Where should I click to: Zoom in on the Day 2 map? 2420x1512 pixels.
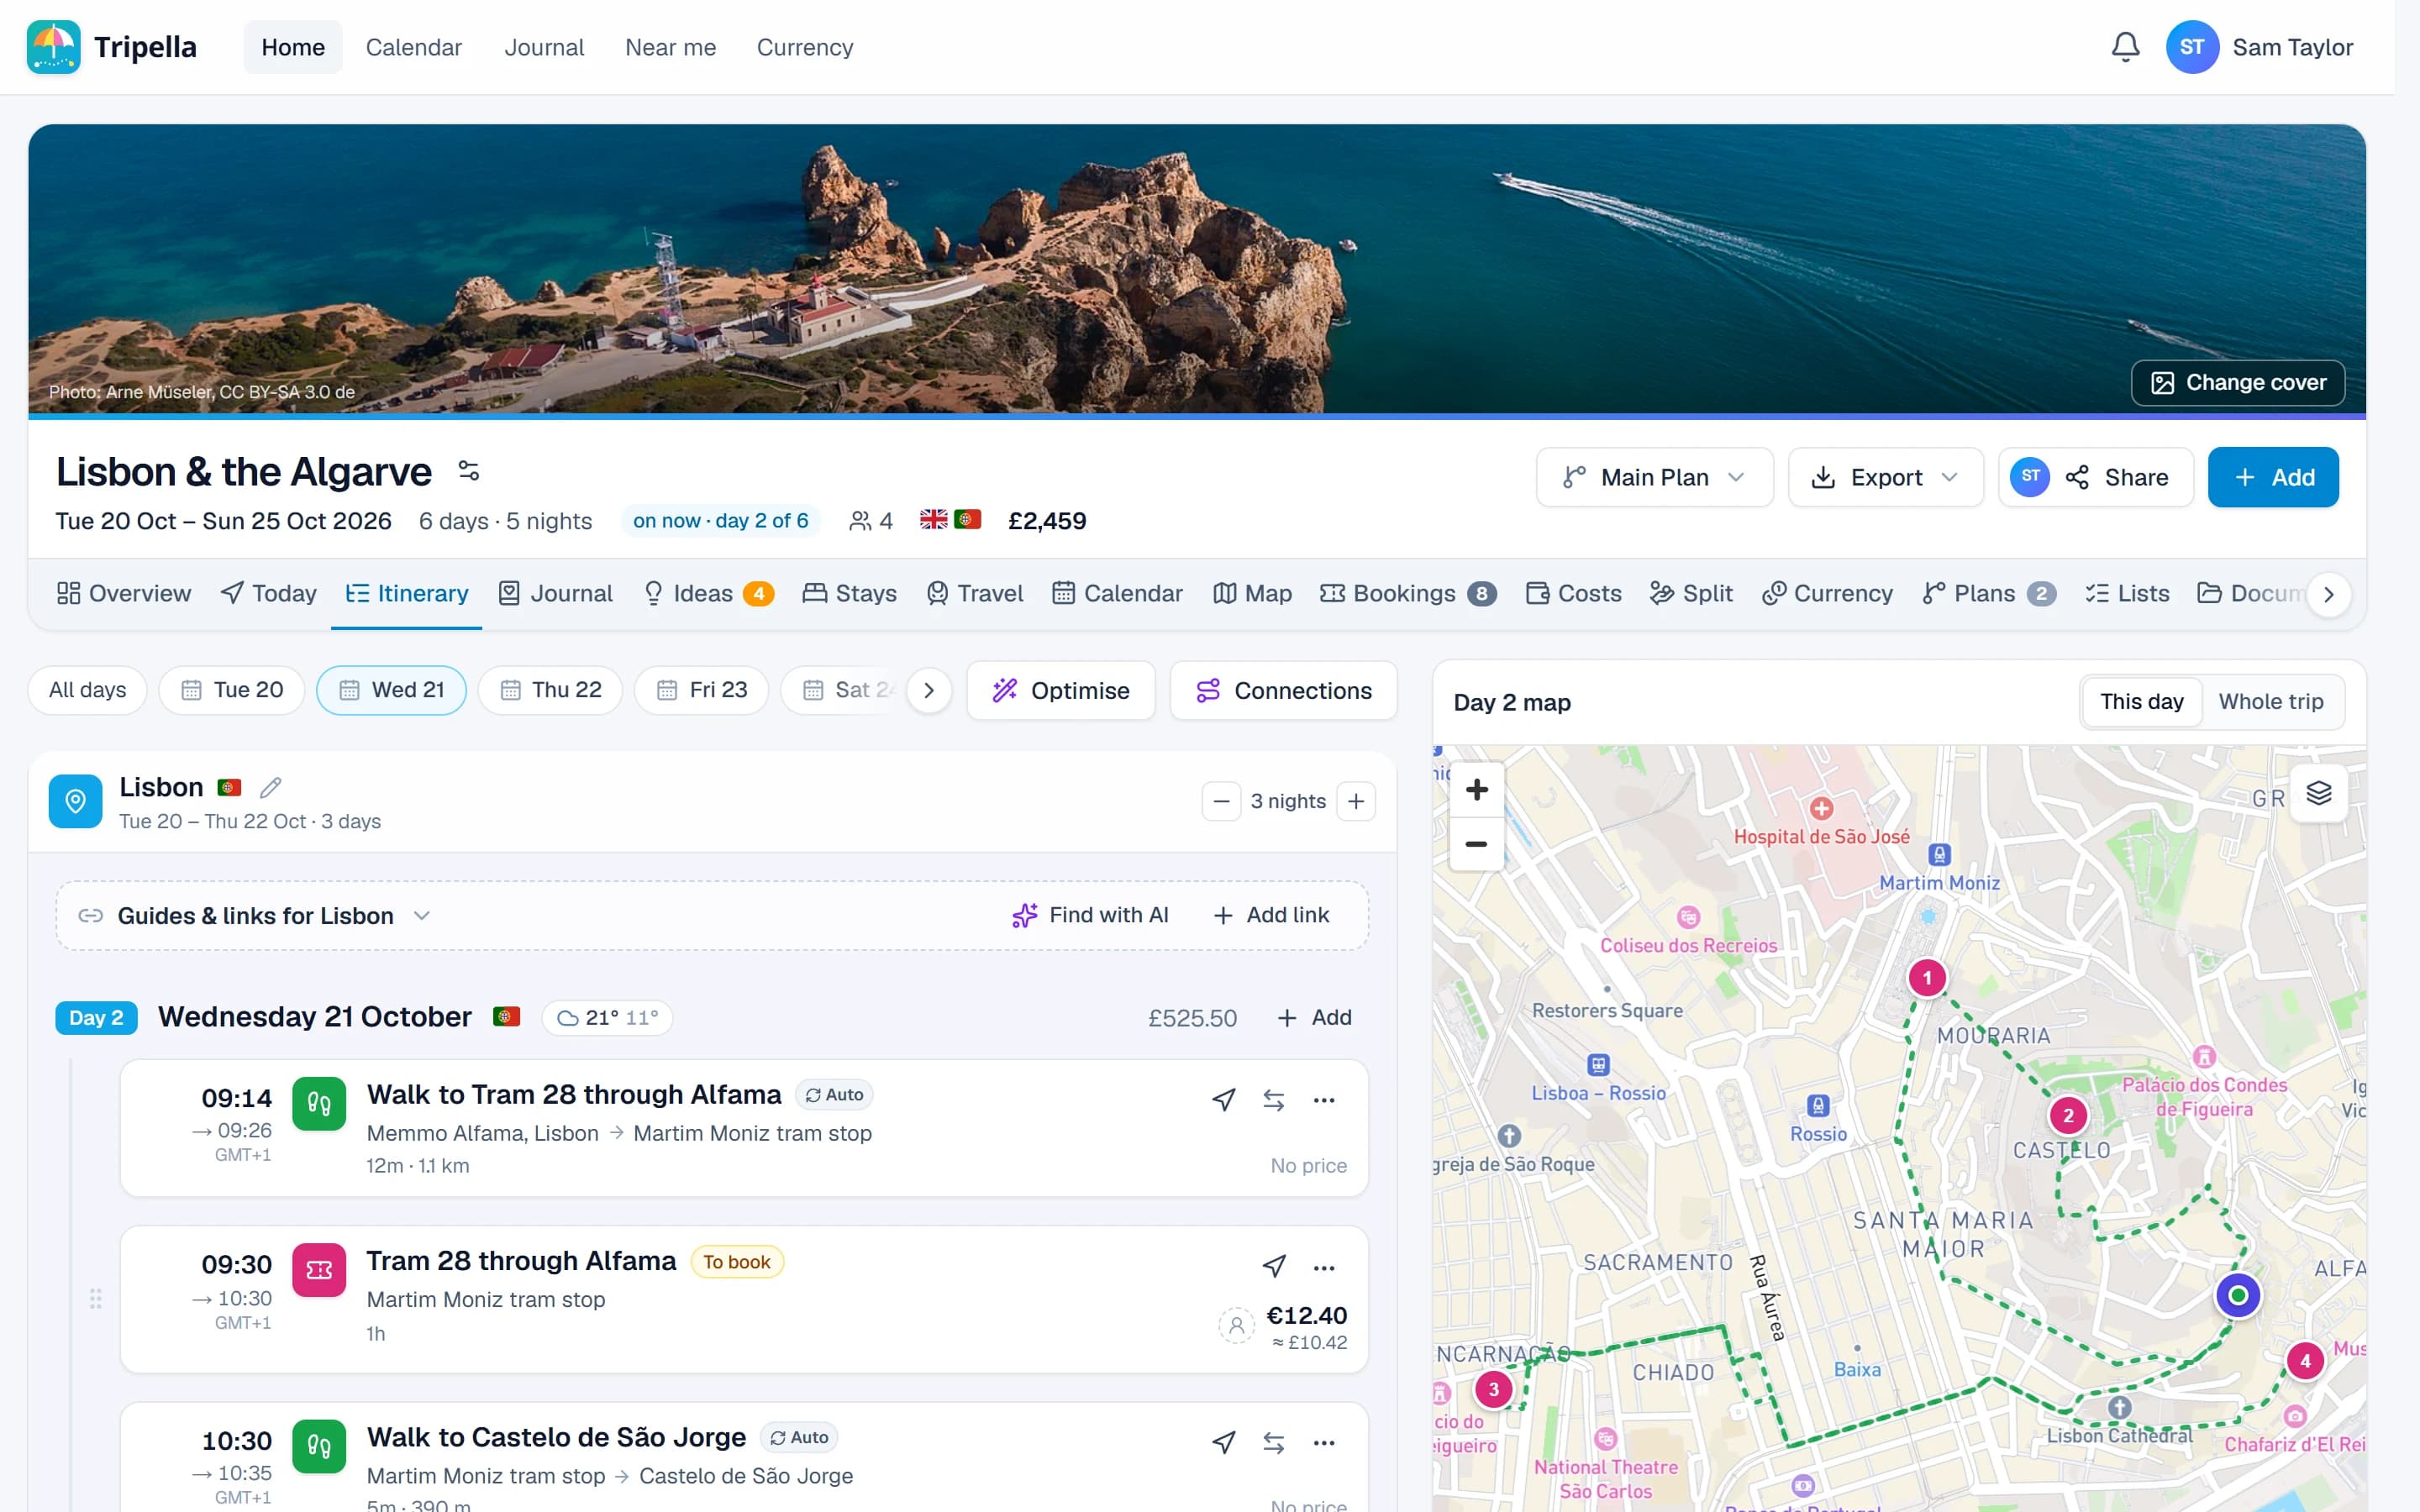pos(1476,790)
